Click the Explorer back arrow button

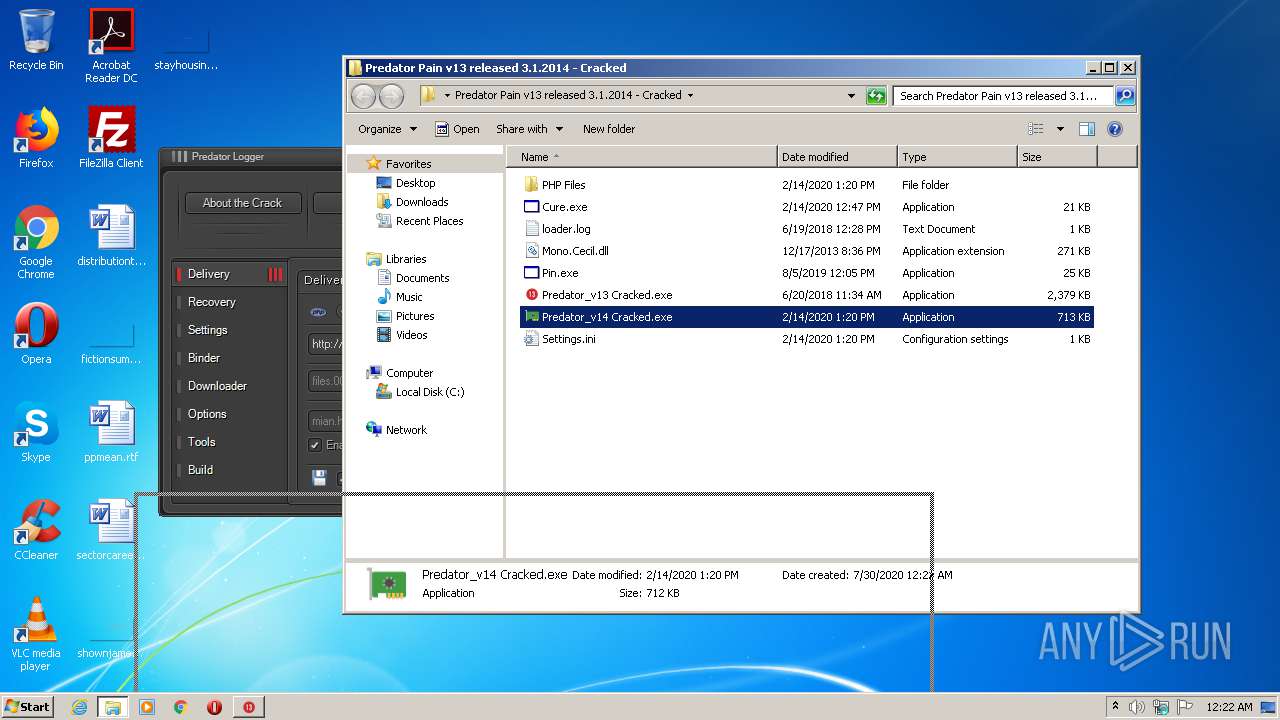[x=363, y=96]
